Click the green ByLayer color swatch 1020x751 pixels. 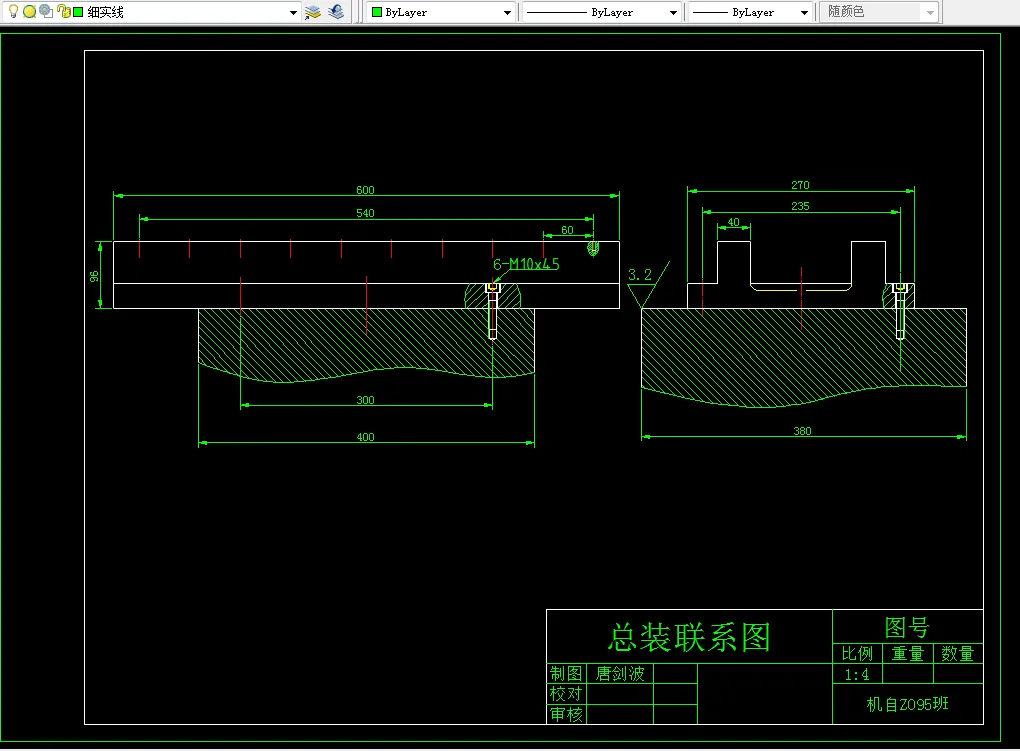click(377, 12)
